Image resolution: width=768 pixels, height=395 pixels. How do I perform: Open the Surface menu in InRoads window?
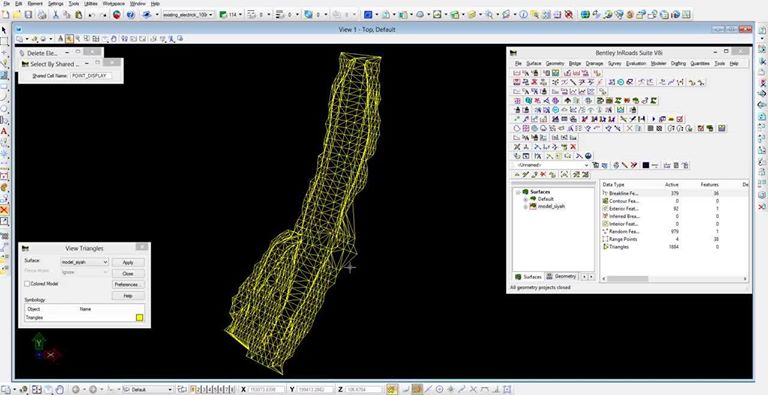(533, 64)
